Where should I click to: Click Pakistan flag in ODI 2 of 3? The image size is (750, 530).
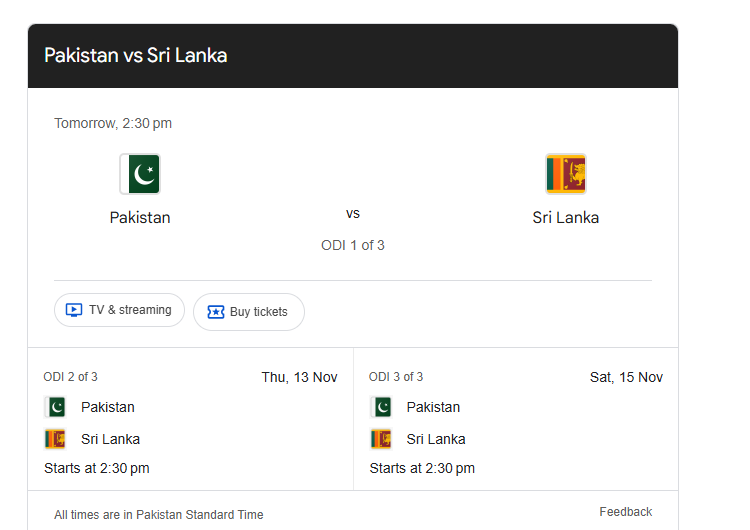(55, 407)
